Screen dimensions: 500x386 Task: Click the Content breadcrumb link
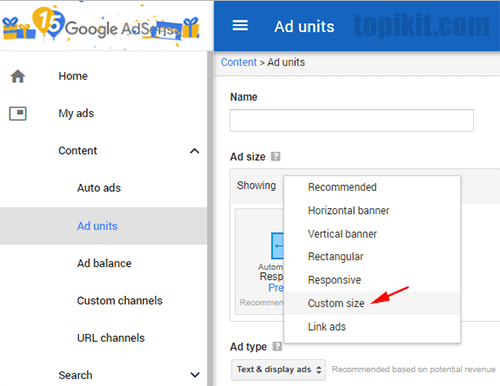pyautogui.click(x=239, y=62)
